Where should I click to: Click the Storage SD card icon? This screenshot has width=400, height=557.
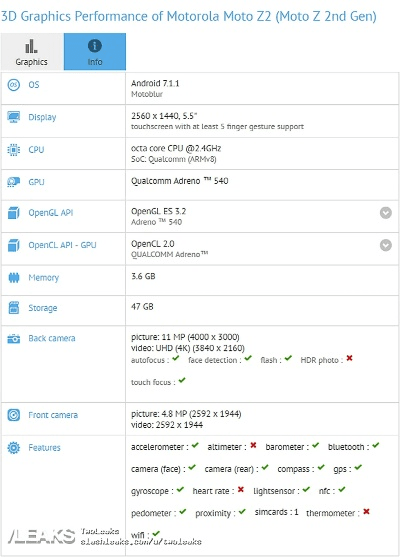click(13, 308)
